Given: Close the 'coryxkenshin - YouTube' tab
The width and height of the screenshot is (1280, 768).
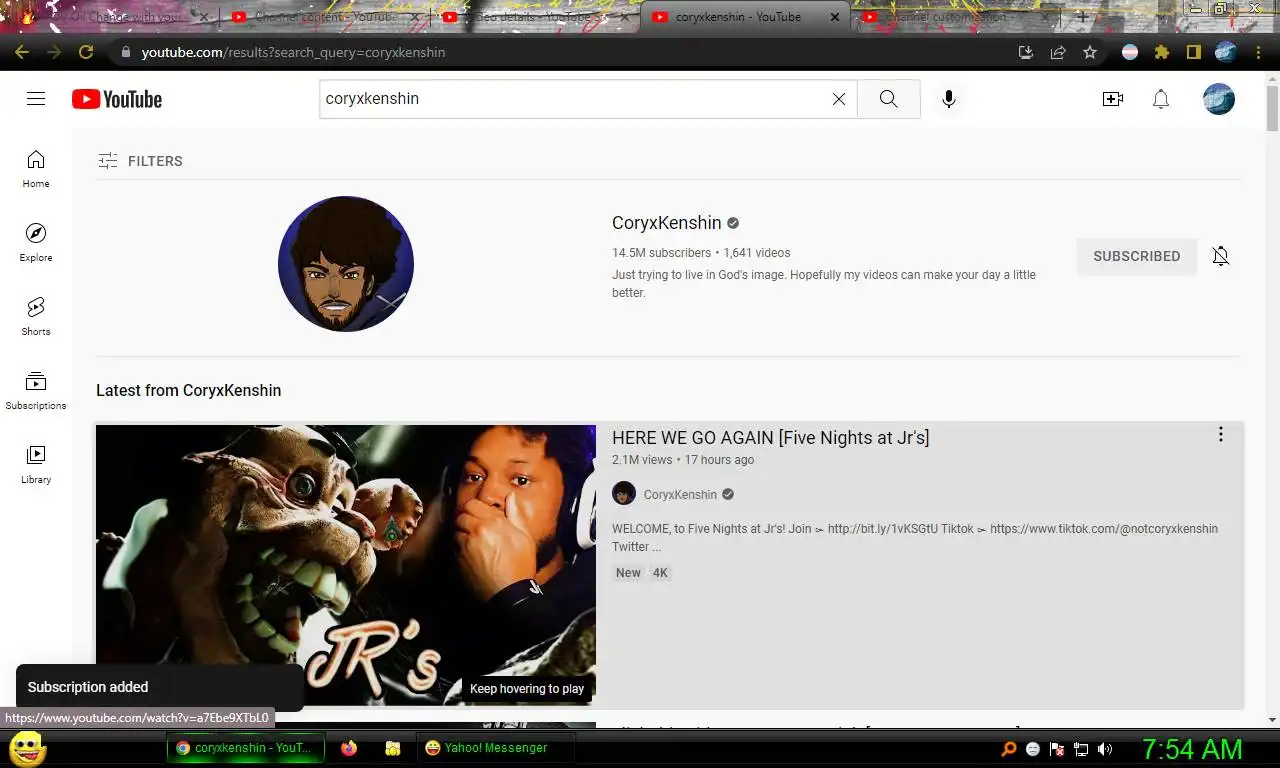Looking at the screenshot, I should pyautogui.click(x=835, y=17).
